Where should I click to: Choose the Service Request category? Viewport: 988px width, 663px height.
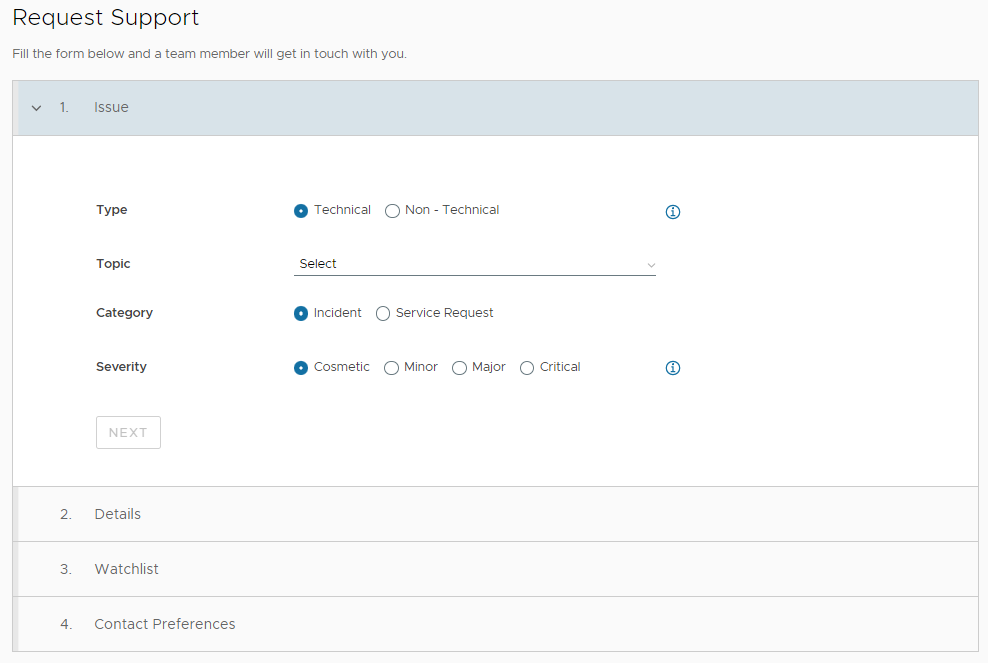coord(382,313)
